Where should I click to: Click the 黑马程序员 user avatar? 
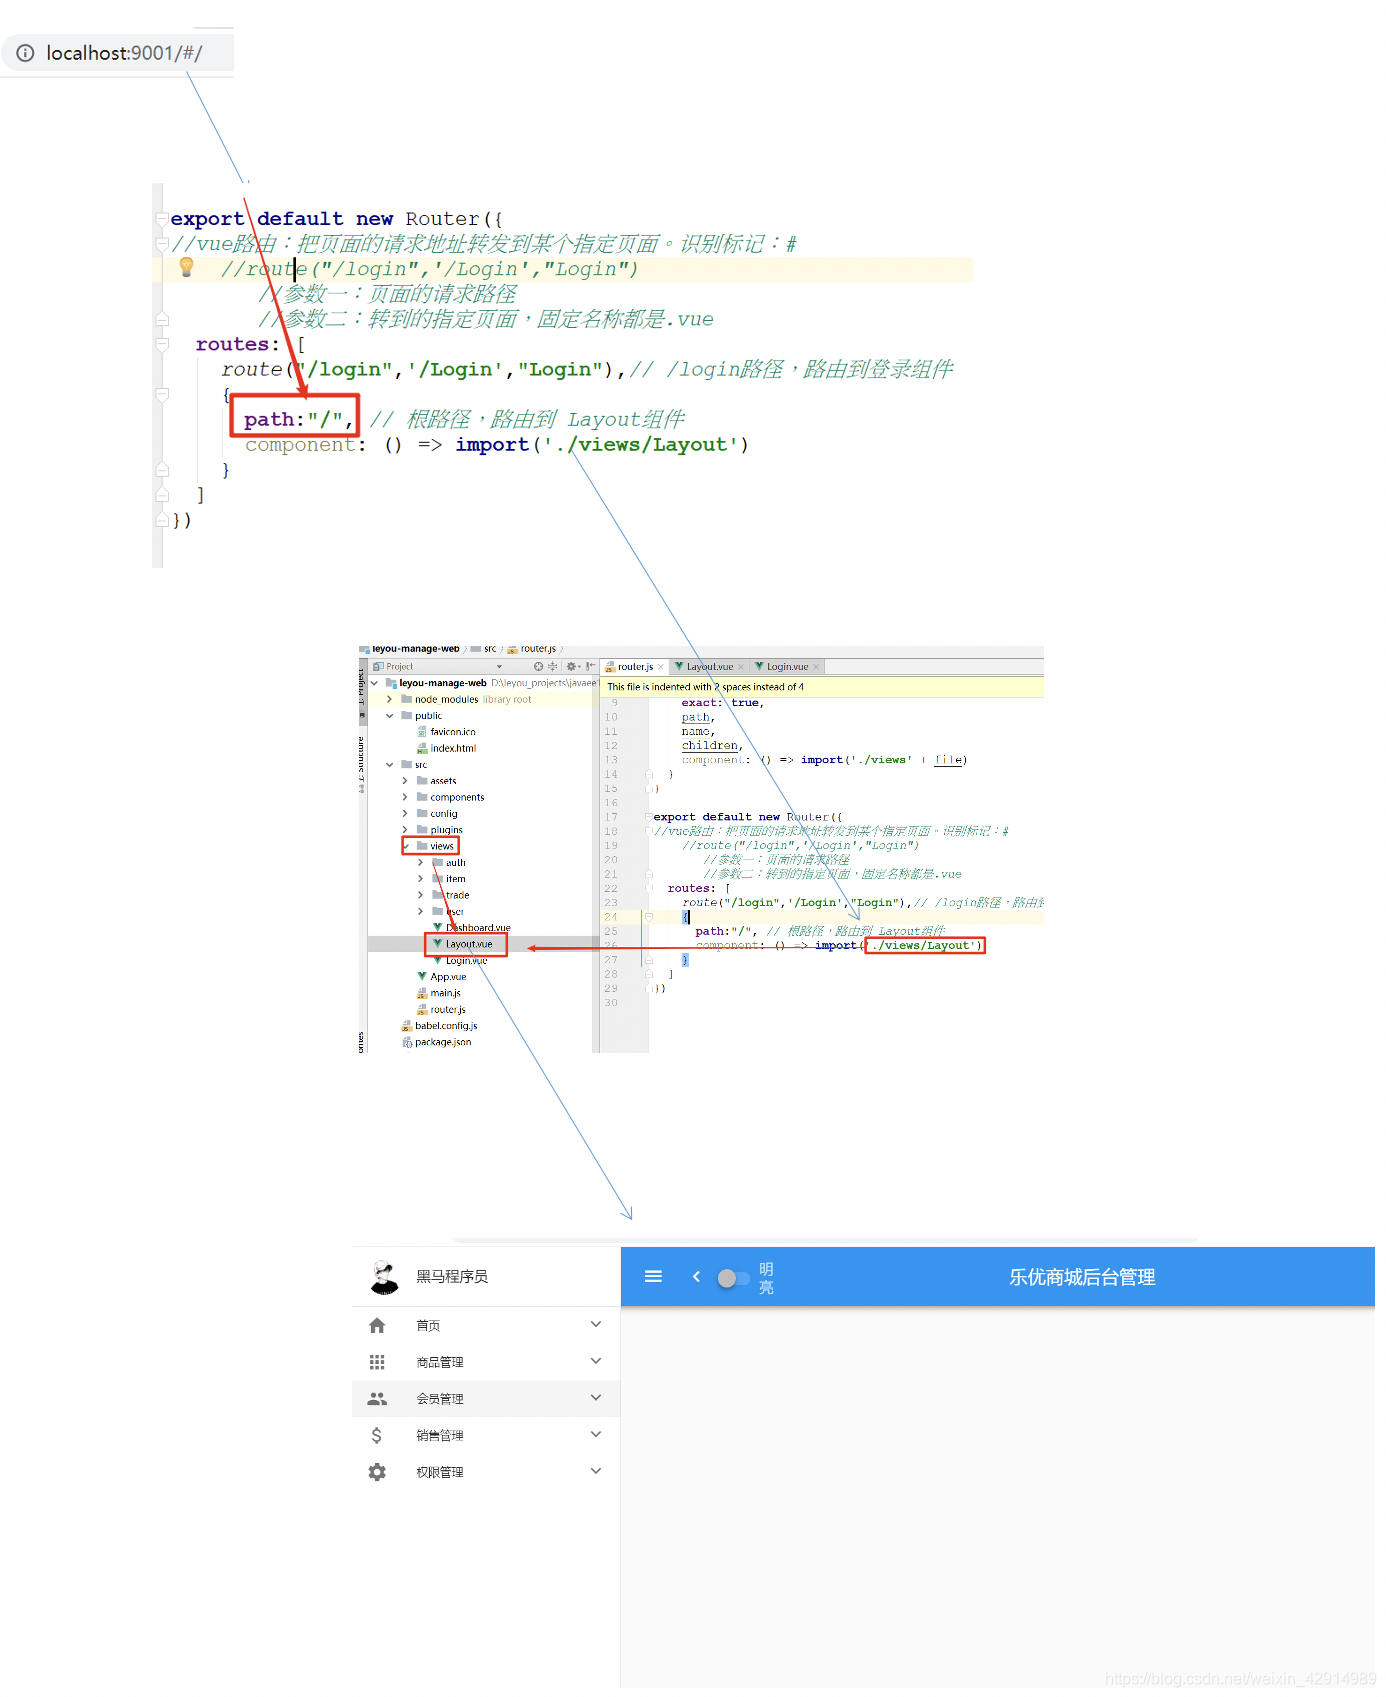tap(384, 1276)
